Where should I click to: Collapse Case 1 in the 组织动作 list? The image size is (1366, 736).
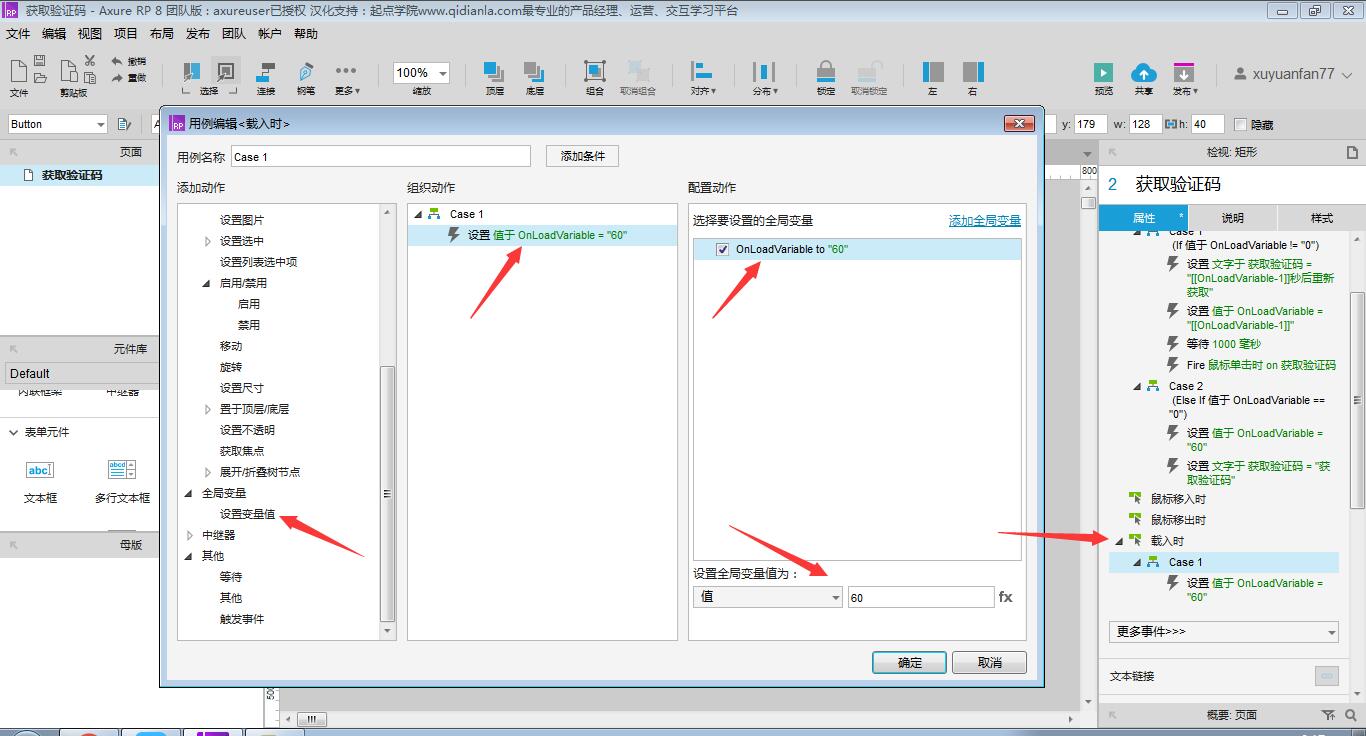point(418,214)
